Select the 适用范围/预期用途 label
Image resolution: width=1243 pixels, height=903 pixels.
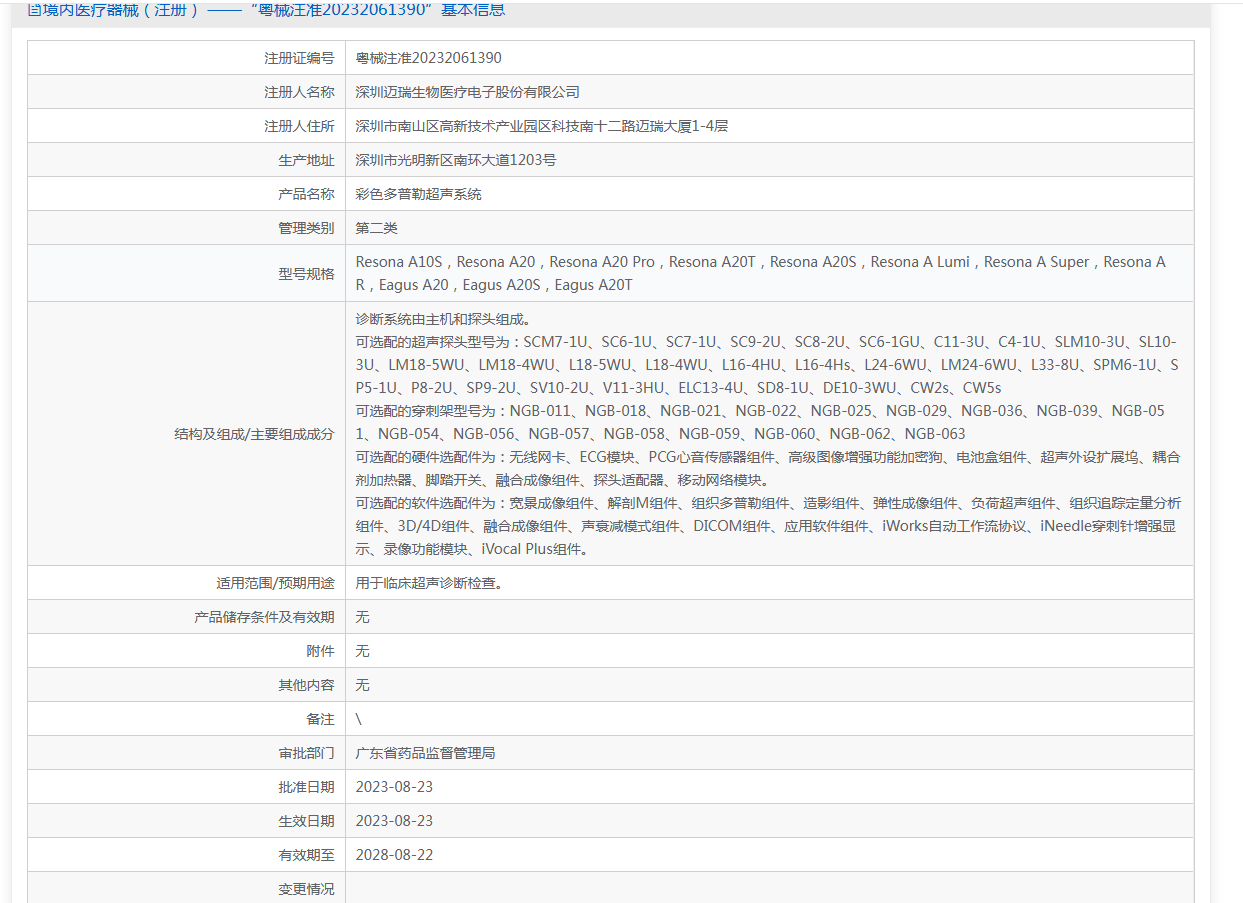tap(275, 583)
